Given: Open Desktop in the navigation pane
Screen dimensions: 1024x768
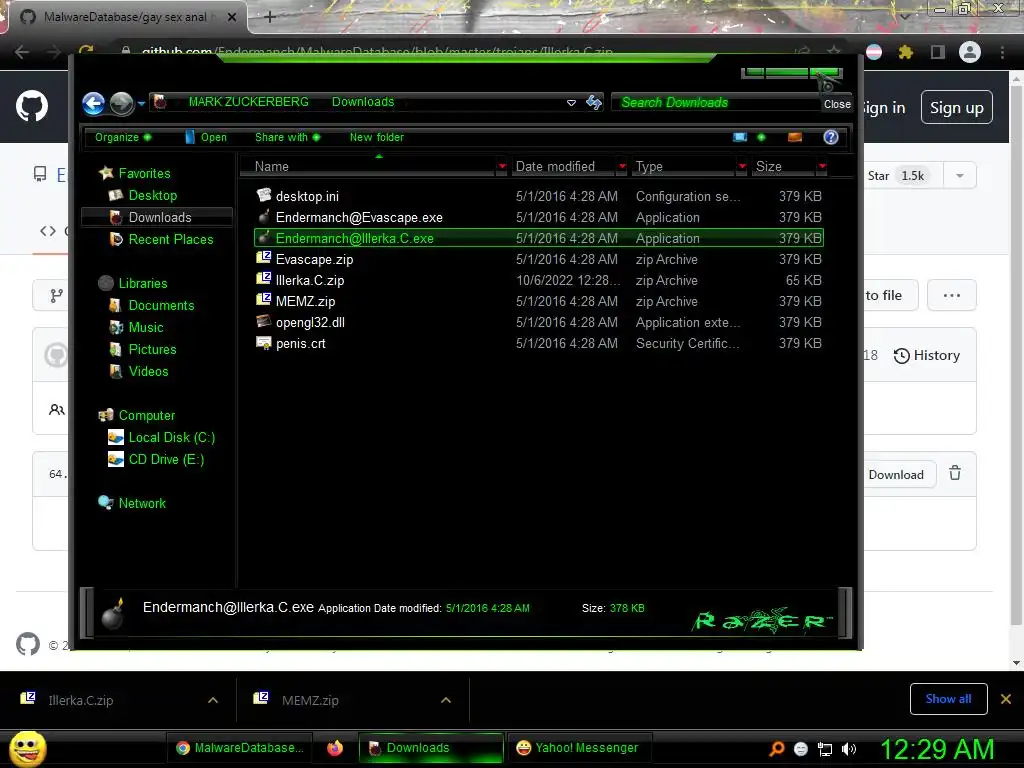Looking at the screenshot, I should (x=153, y=195).
